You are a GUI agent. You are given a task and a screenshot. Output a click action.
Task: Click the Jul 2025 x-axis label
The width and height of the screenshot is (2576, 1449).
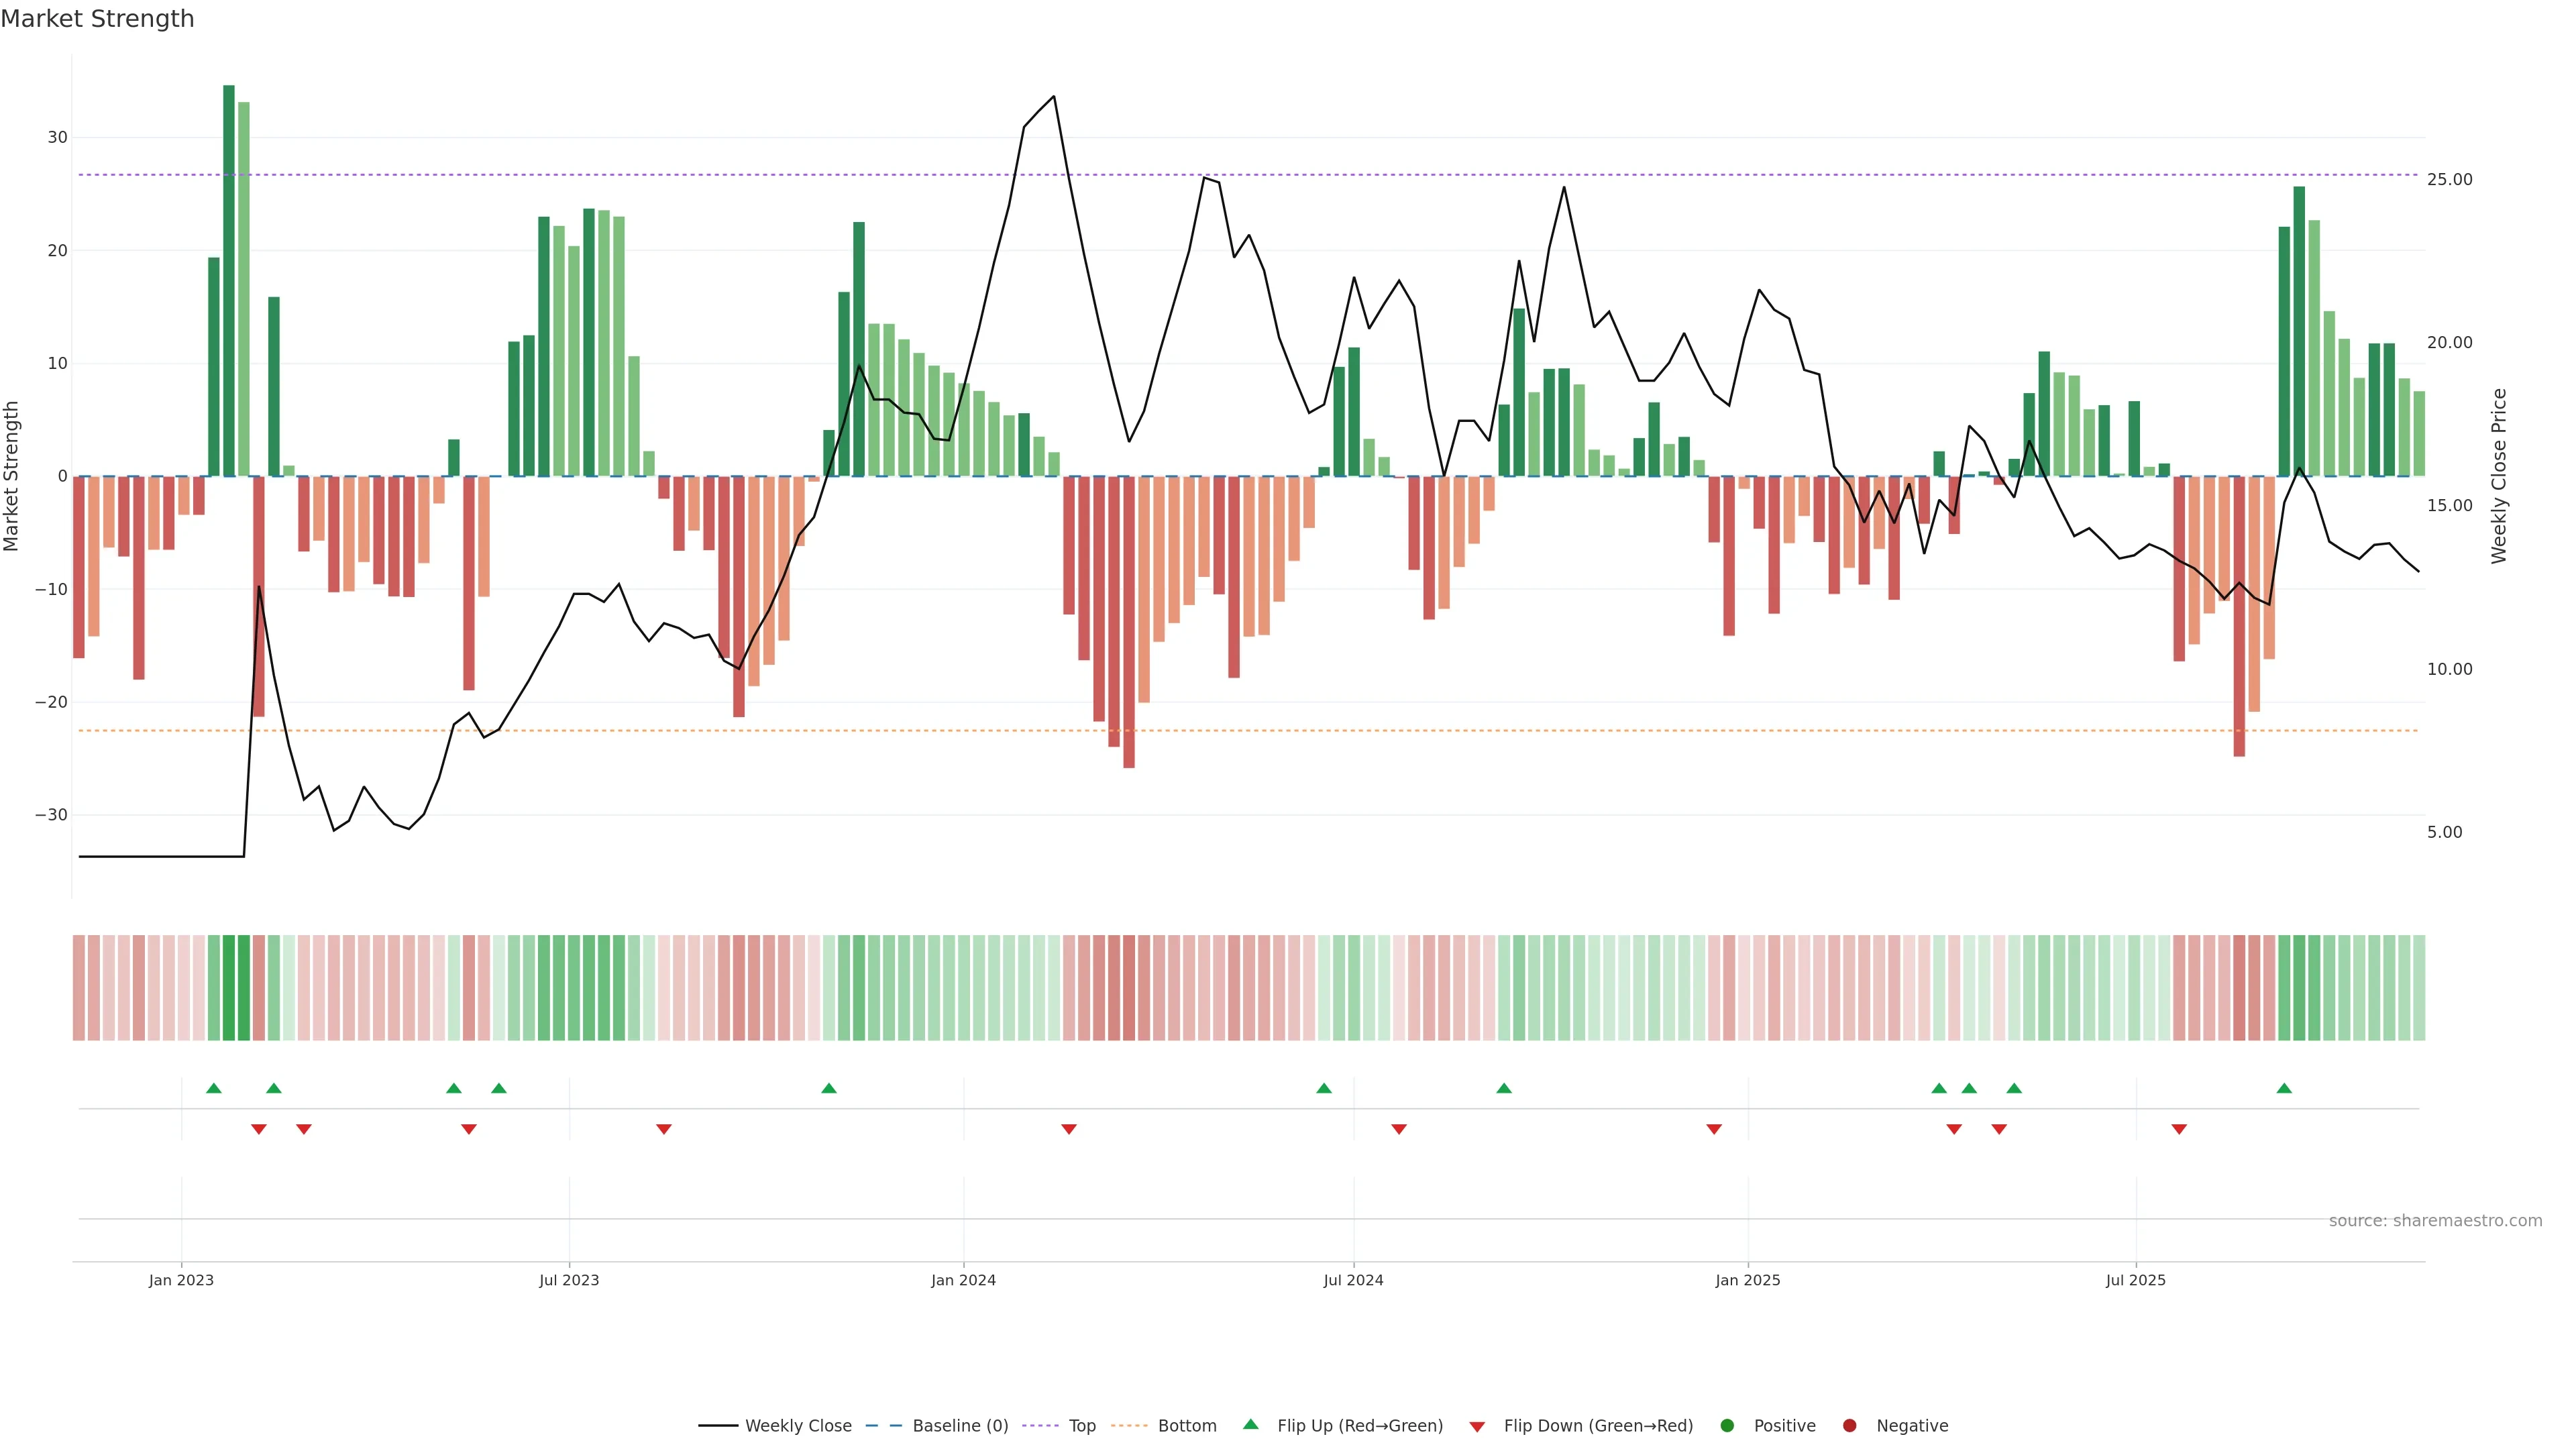[x=2135, y=1281]
